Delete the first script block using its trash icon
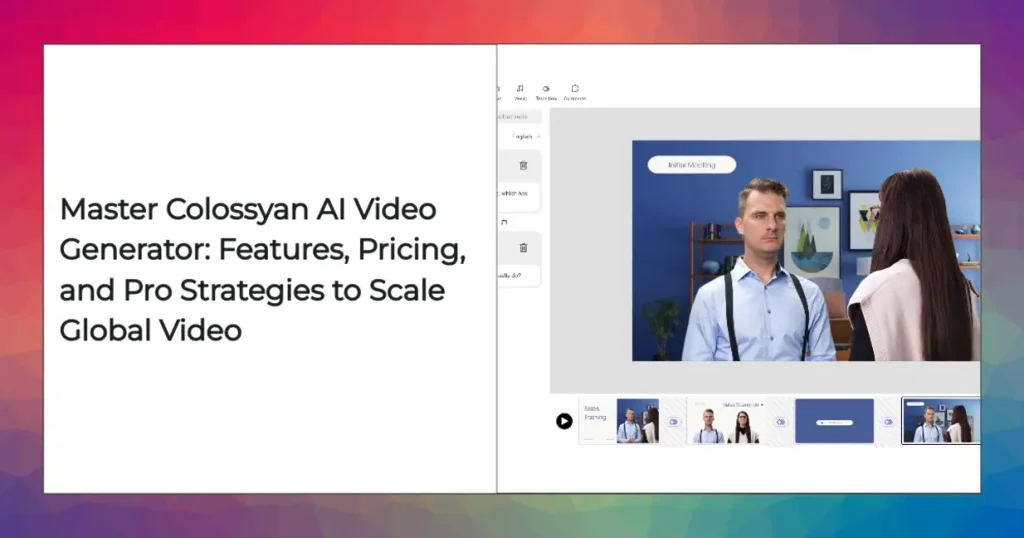1024x538 pixels. pos(523,165)
